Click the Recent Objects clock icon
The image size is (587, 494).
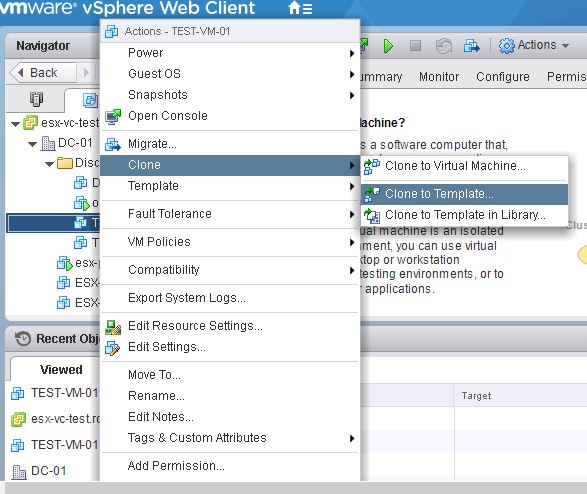coord(23,339)
